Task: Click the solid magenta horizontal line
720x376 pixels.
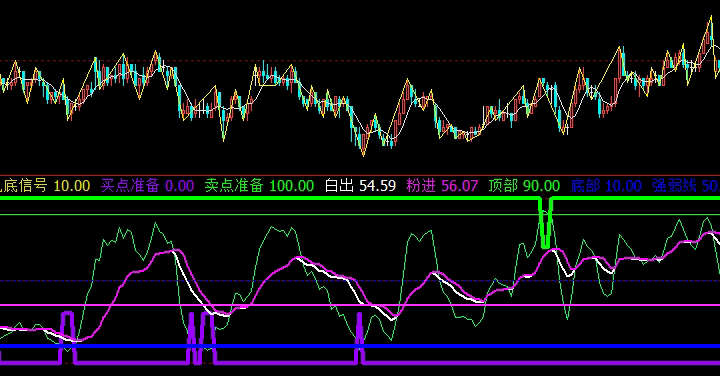Action: [x=360, y=305]
